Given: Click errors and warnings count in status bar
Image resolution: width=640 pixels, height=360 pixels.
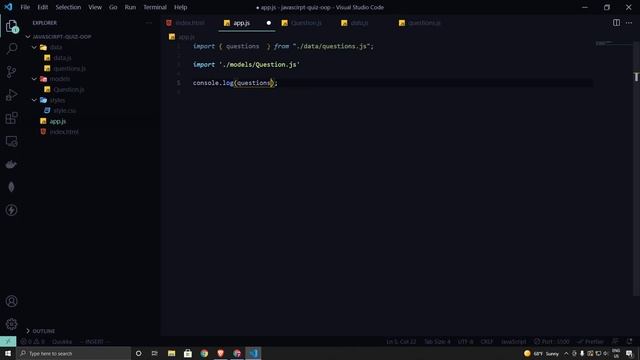Looking at the screenshot, I should click(x=33, y=342).
